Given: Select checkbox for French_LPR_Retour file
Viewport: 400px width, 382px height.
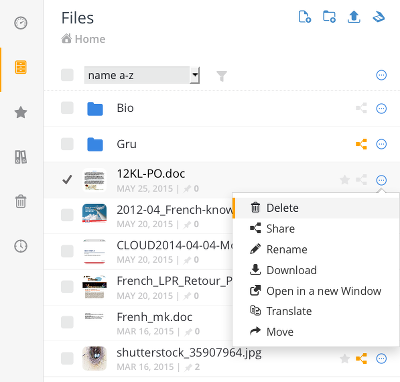Looking at the screenshot, I should (x=67, y=286).
